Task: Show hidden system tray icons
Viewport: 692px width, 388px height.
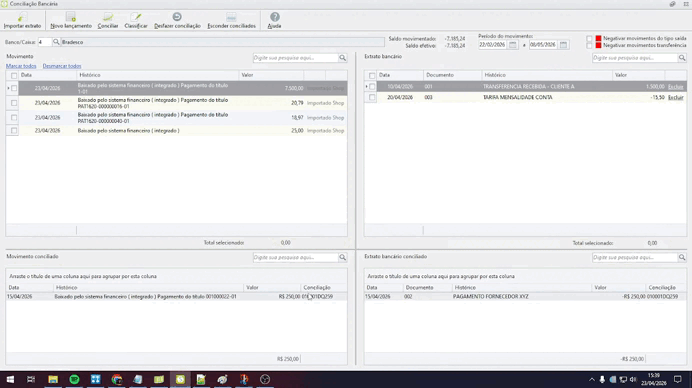Action: tap(592, 379)
